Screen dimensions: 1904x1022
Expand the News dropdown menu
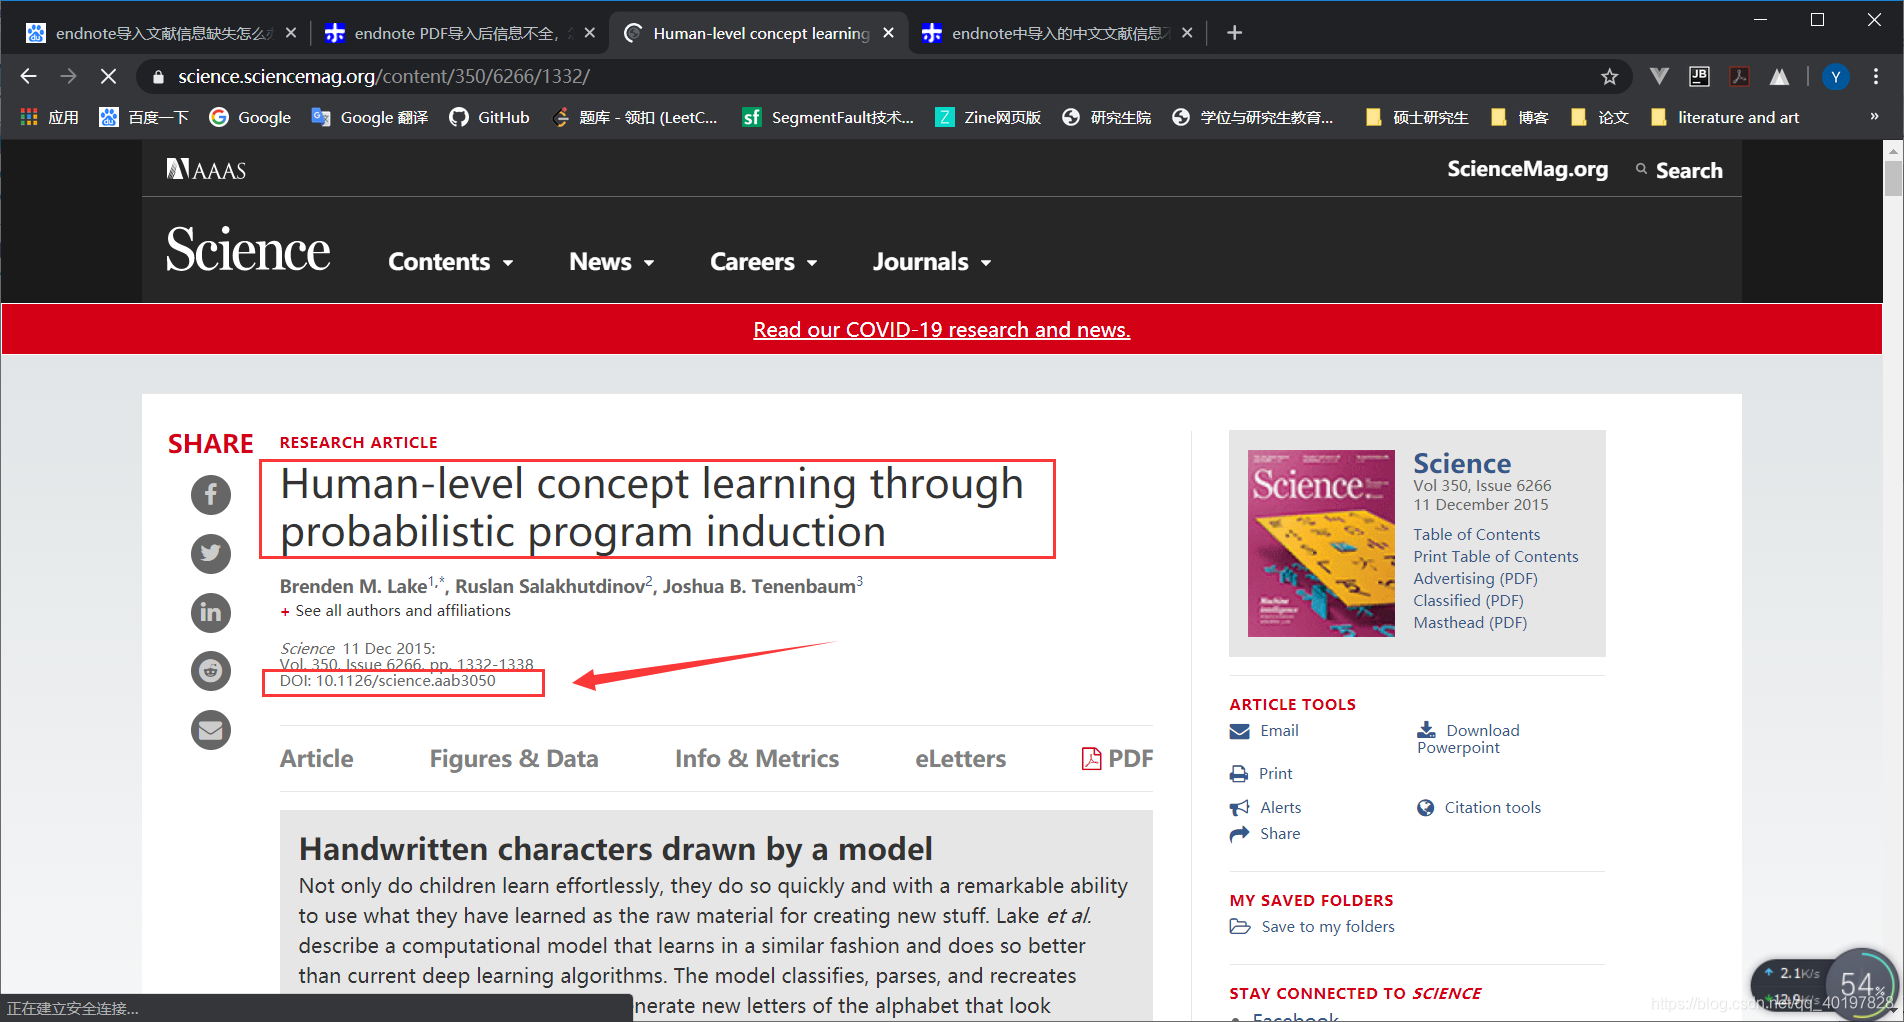click(612, 262)
